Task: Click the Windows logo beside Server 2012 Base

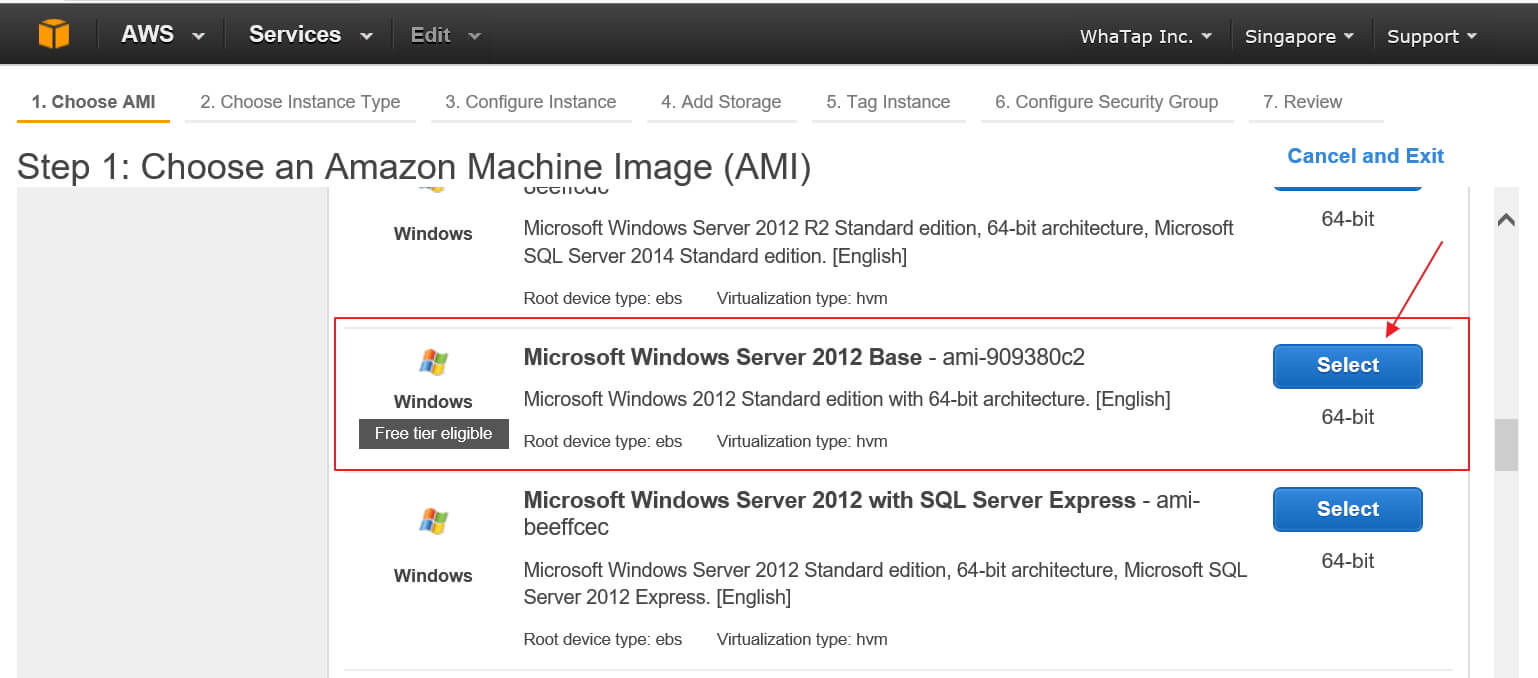Action: click(x=433, y=362)
